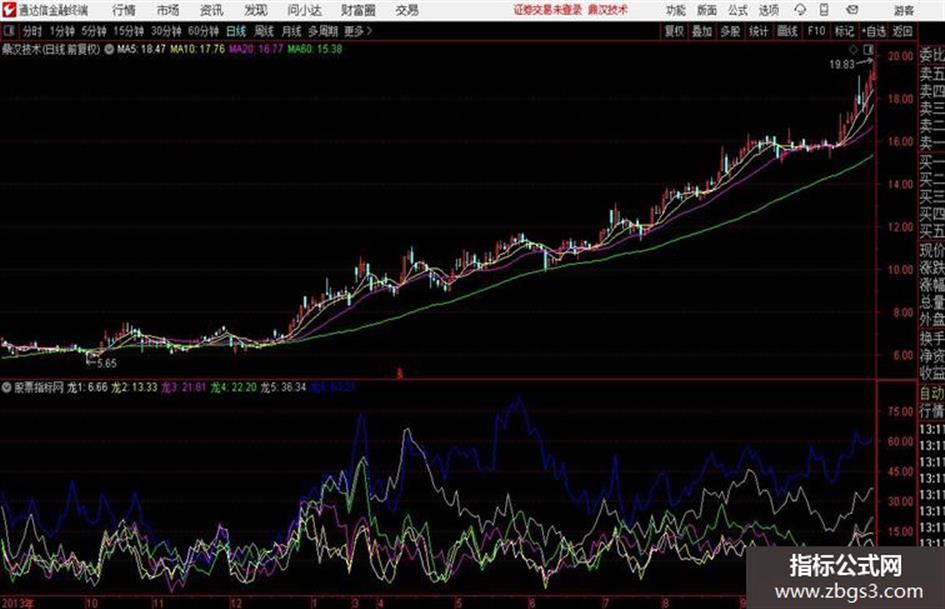Select the 周线 weekly period tab
Viewport: 945px width, 609px height.
tap(264, 31)
